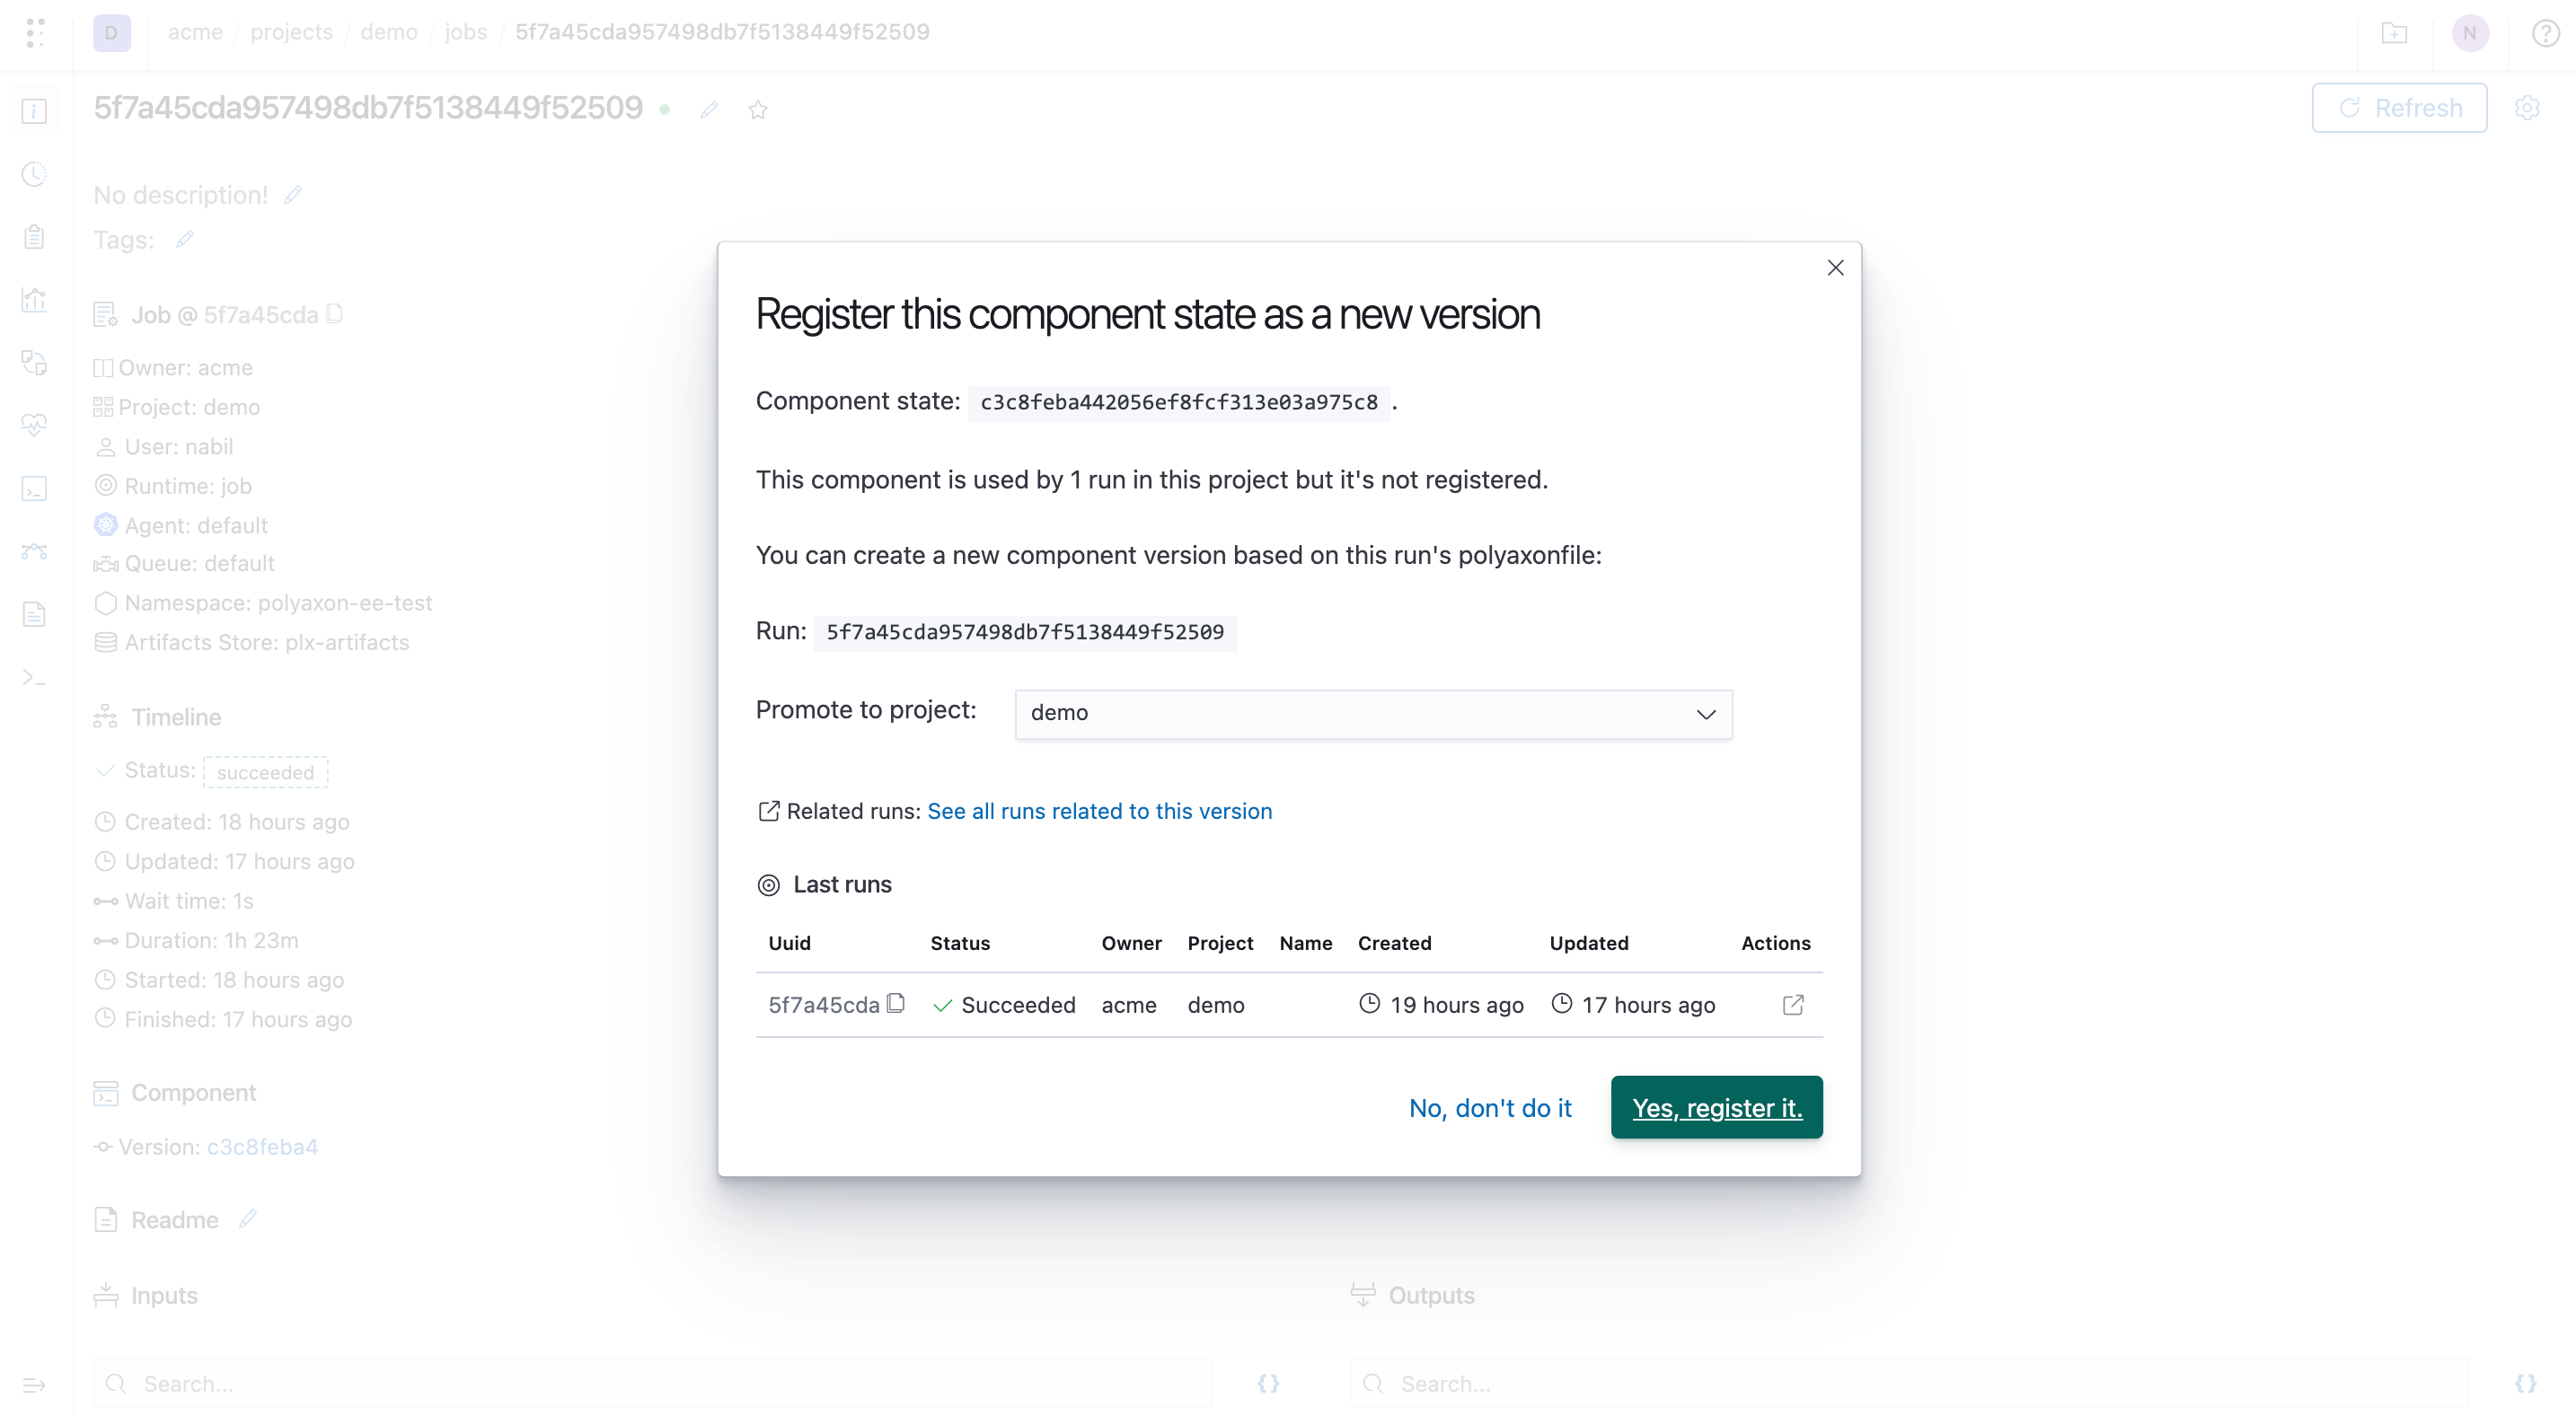Click "No, don't do it"
Image resolution: width=2576 pixels, height=1416 pixels.
[x=1490, y=1108]
